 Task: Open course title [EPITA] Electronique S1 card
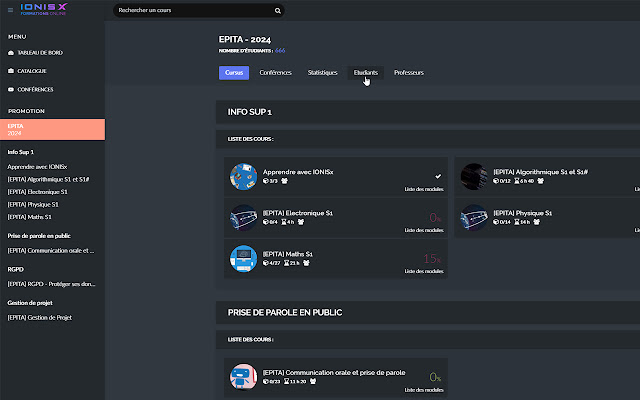coord(298,213)
